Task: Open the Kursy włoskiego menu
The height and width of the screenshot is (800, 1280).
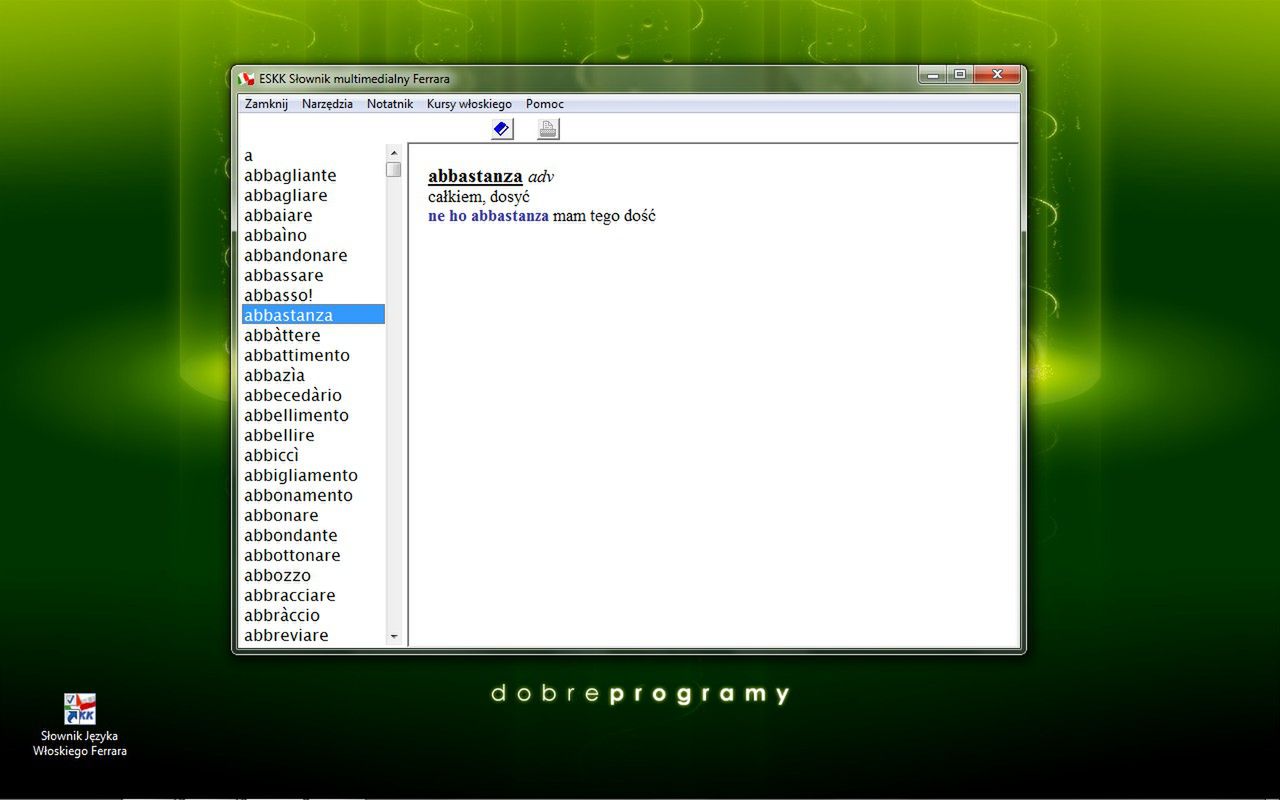Action: click(469, 104)
